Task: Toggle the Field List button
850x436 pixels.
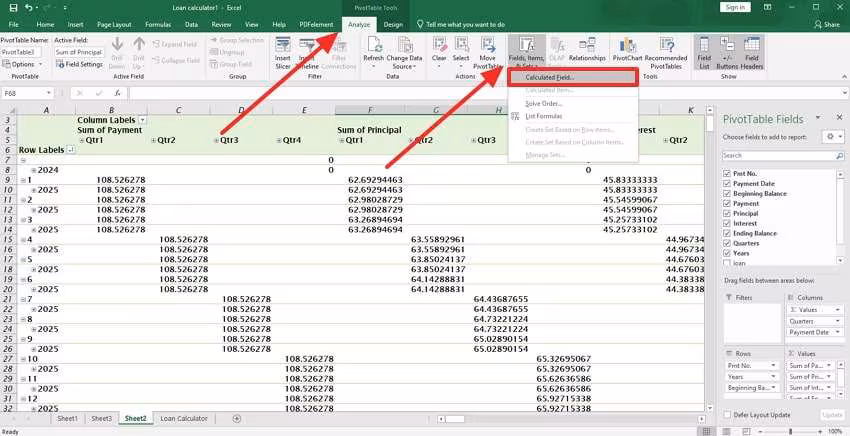Action: point(704,53)
